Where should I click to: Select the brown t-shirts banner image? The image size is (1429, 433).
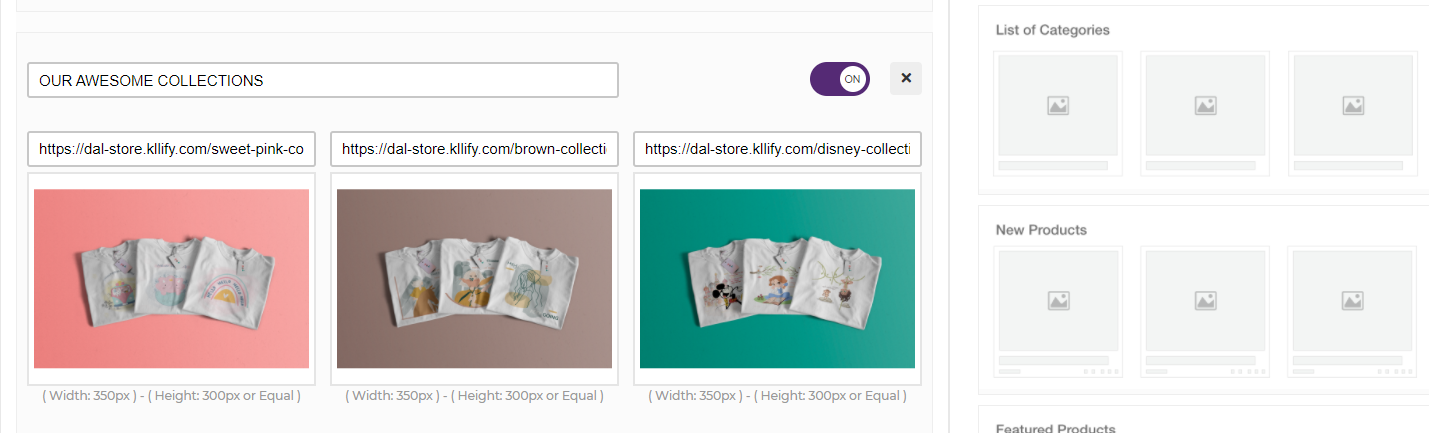coord(474,278)
